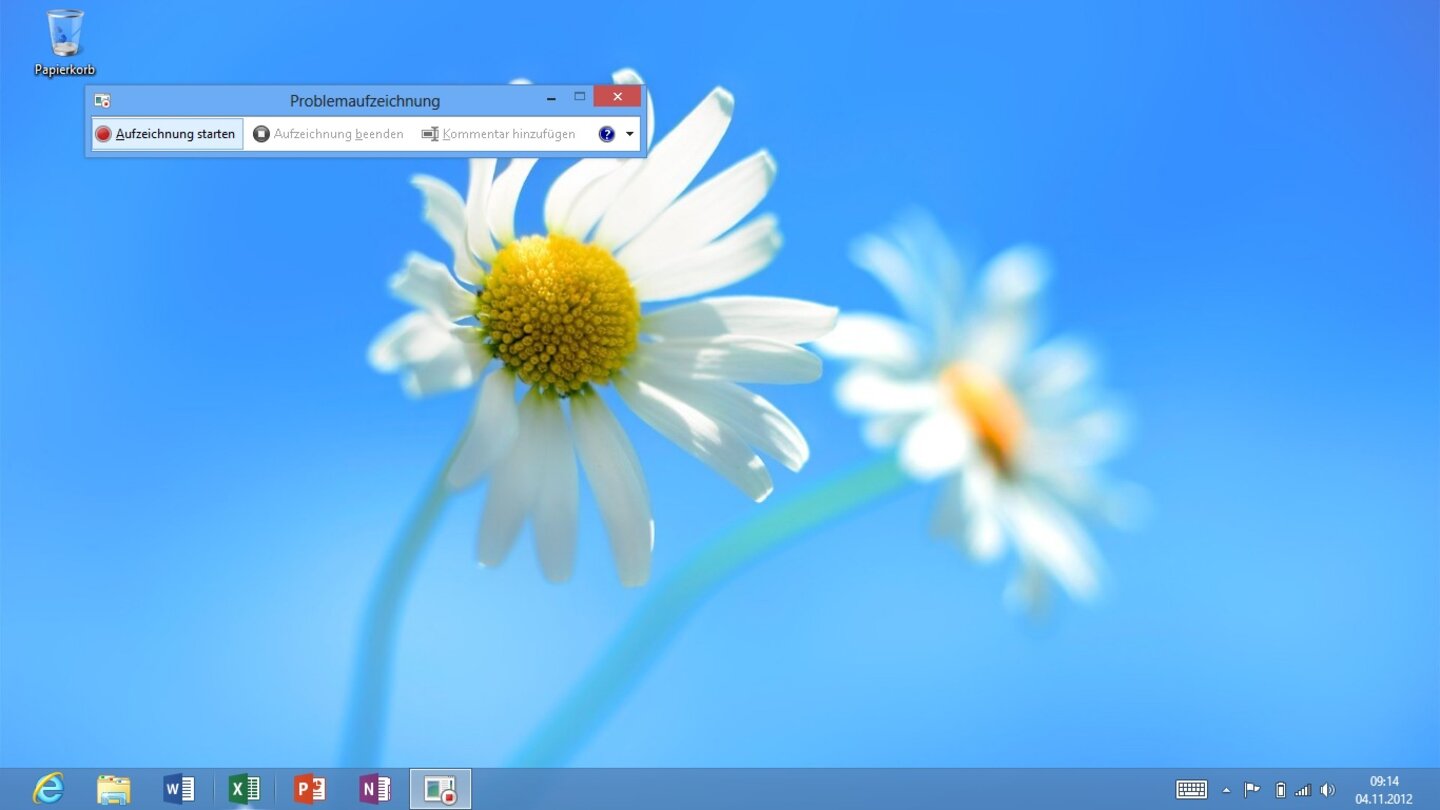Maximize the Problemaufzeichnung window
This screenshot has height=810, width=1440.
tap(579, 97)
